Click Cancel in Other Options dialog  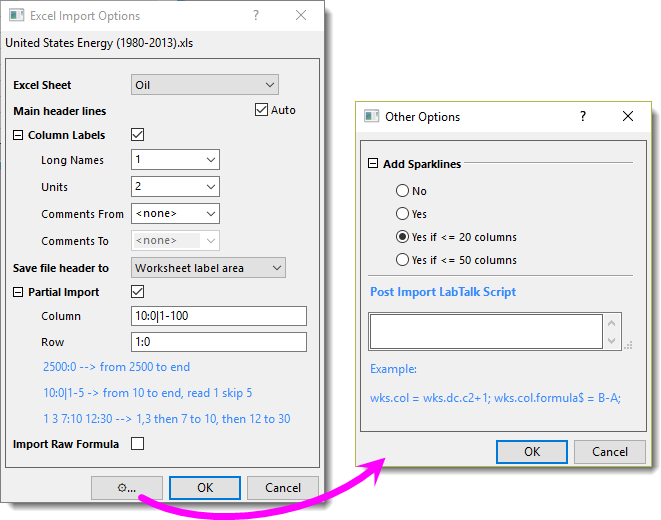click(x=610, y=452)
